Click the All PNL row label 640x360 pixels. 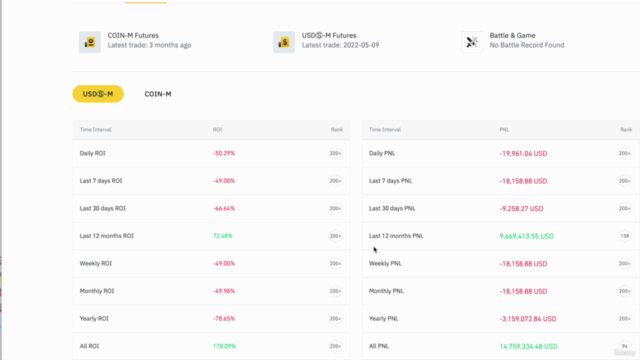point(379,346)
